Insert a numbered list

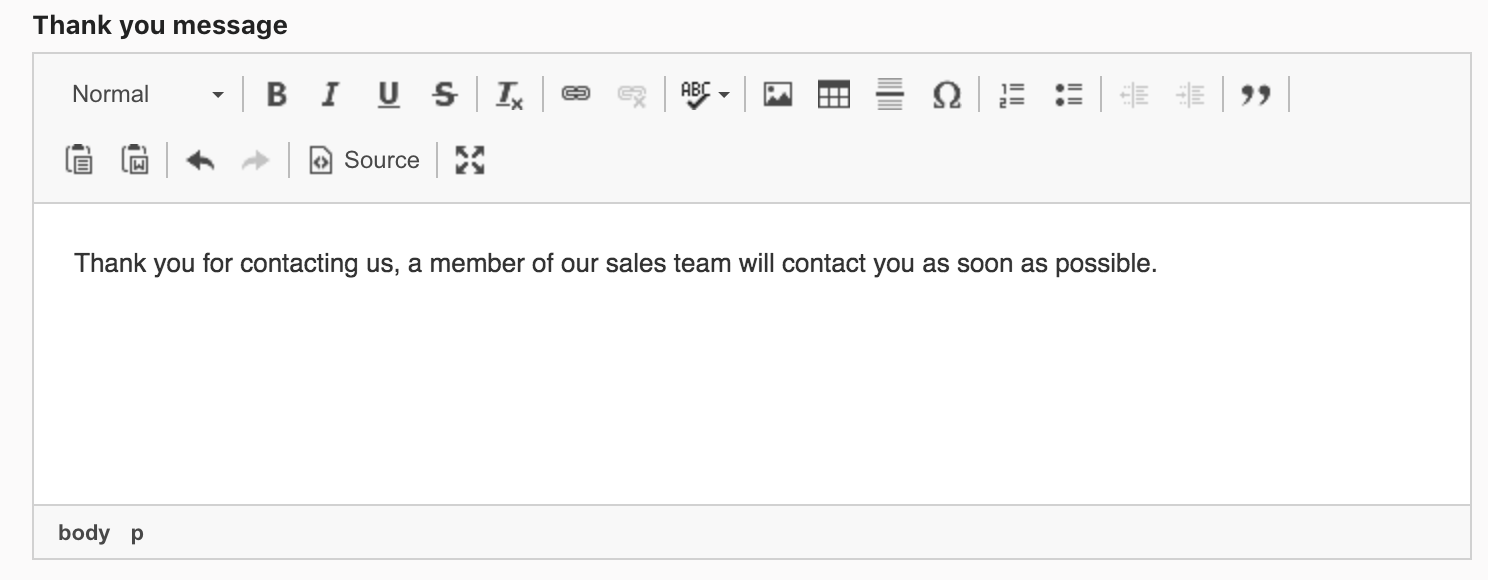point(1012,95)
